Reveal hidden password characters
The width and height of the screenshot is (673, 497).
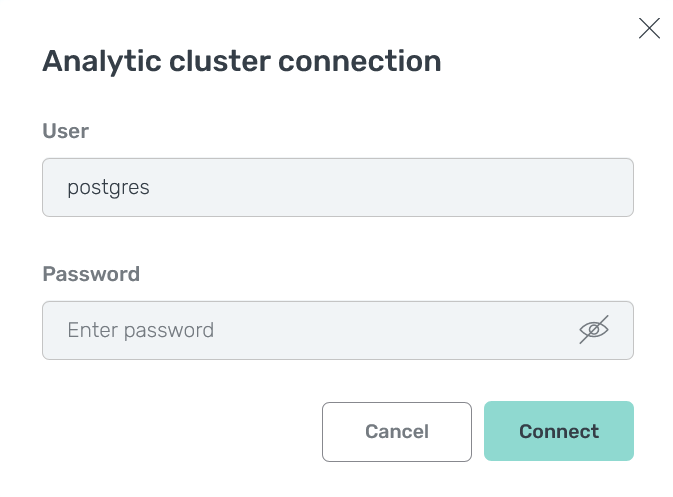point(594,330)
